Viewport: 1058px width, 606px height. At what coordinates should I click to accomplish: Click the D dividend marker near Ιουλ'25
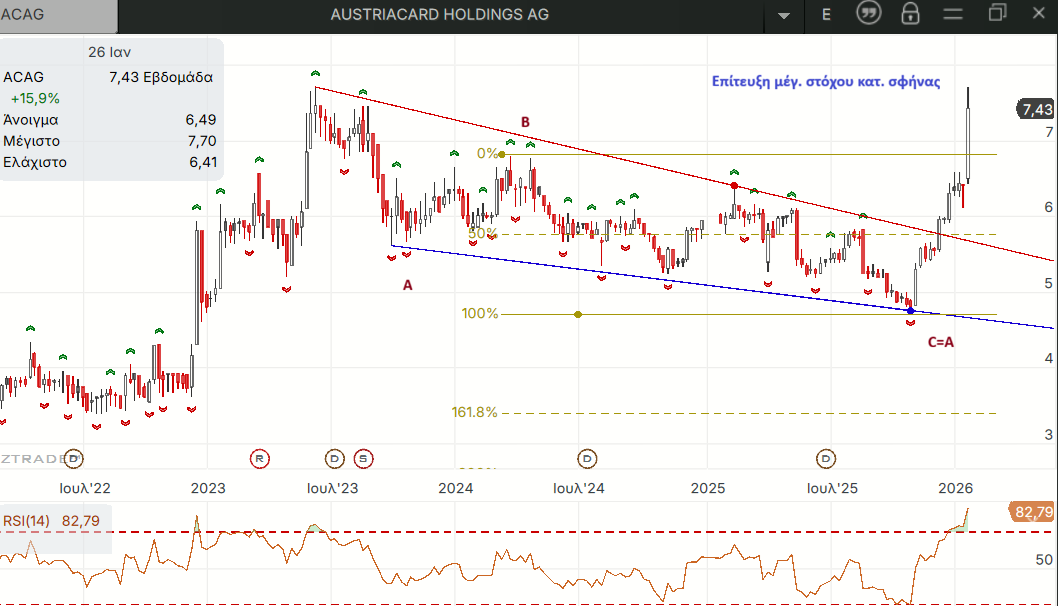tap(826, 459)
